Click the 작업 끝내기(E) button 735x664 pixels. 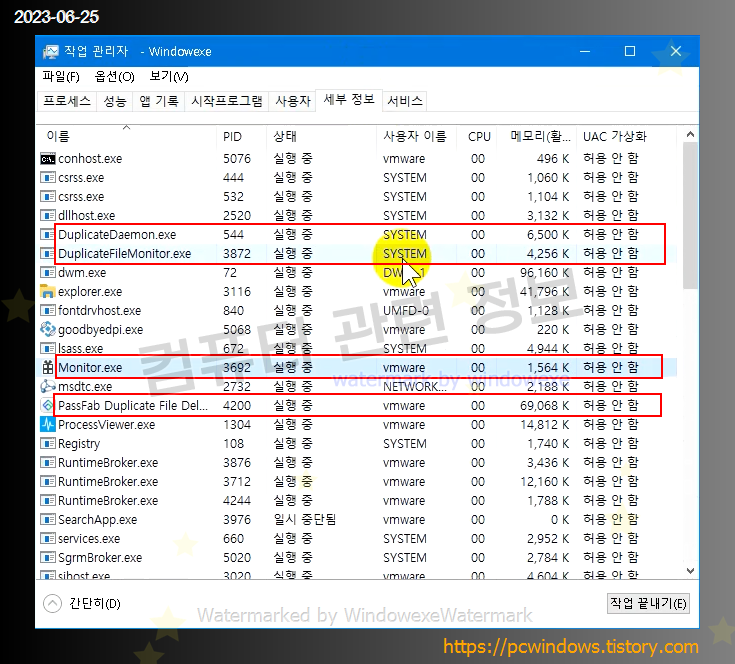pos(648,604)
